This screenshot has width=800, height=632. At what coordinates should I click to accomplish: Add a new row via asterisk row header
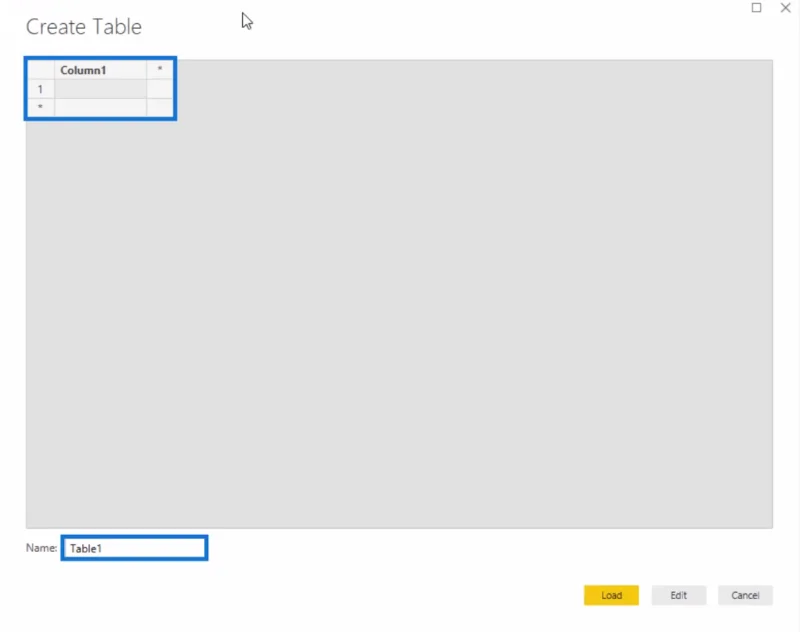pos(40,107)
